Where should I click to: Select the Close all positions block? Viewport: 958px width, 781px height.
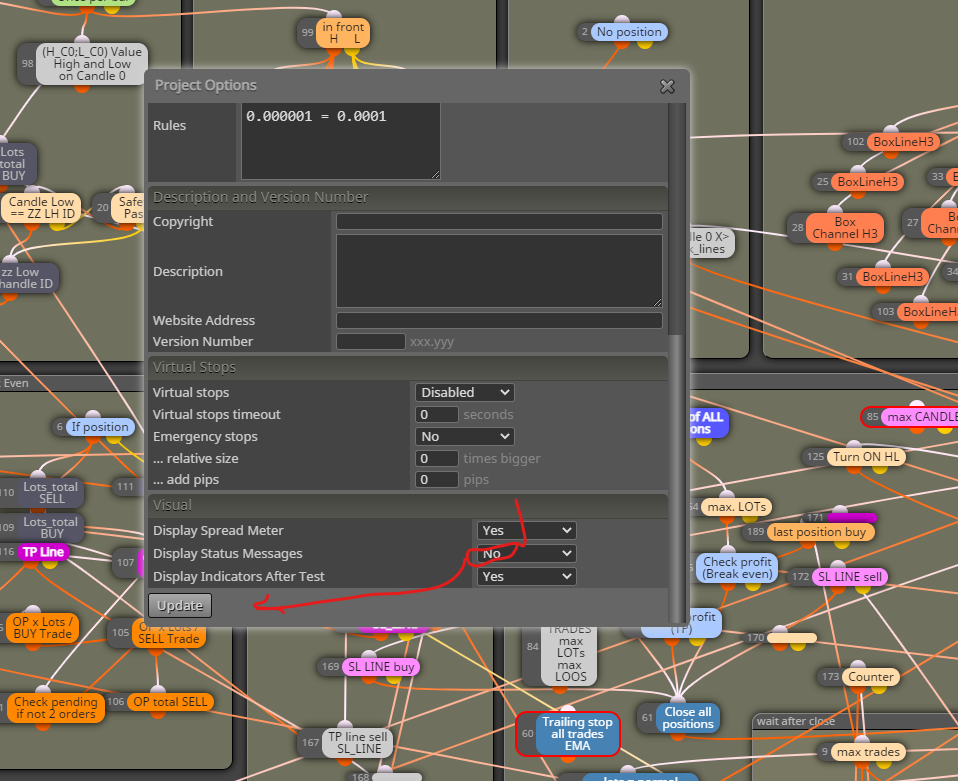click(687, 718)
